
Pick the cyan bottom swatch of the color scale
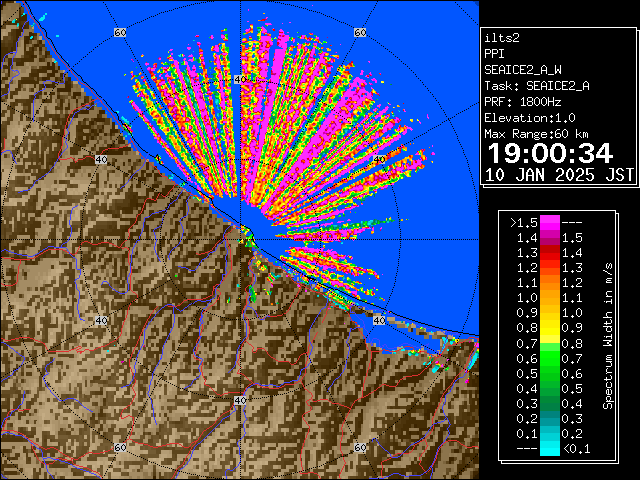pos(550,448)
